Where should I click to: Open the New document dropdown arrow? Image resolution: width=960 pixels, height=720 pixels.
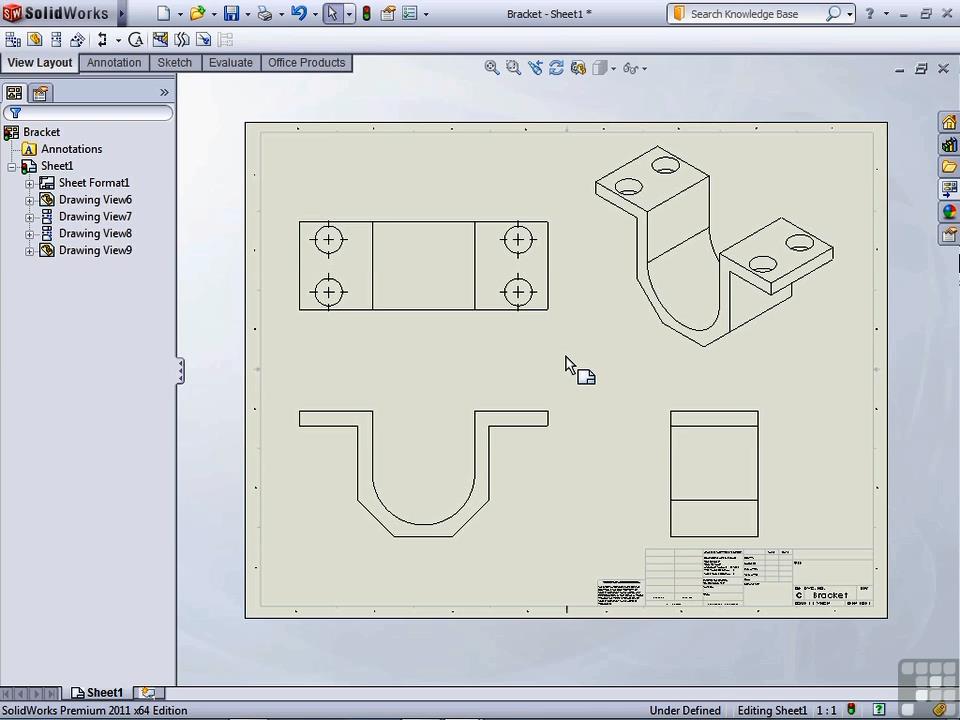point(180,14)
